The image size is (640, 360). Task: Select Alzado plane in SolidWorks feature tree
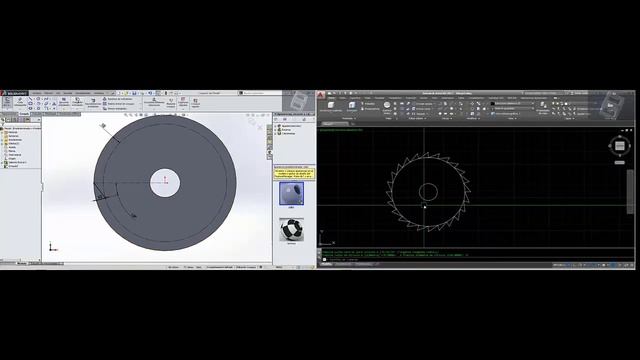[12, 147]
